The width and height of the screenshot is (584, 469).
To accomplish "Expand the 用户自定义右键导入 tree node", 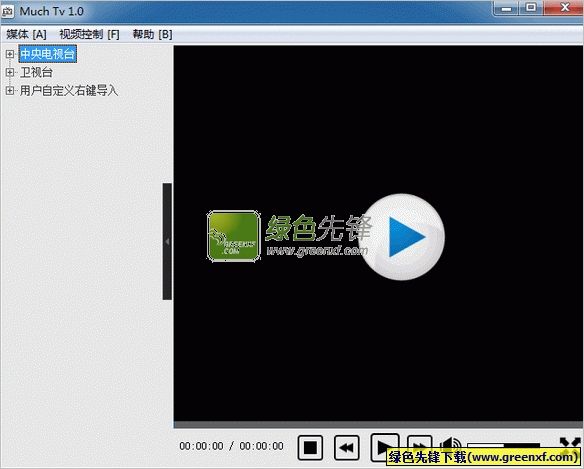I will 10,90.
